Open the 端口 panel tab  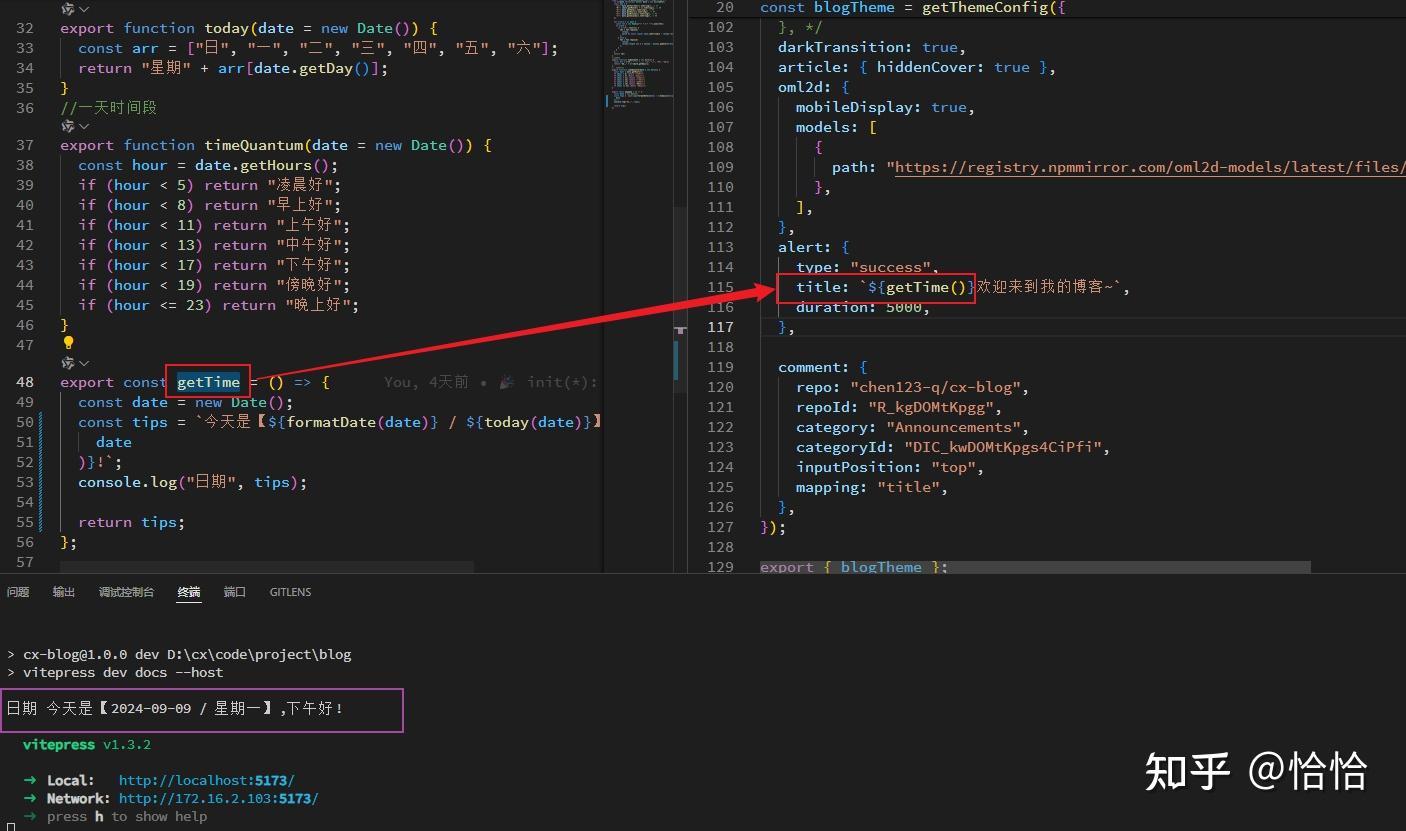[235, 592]
